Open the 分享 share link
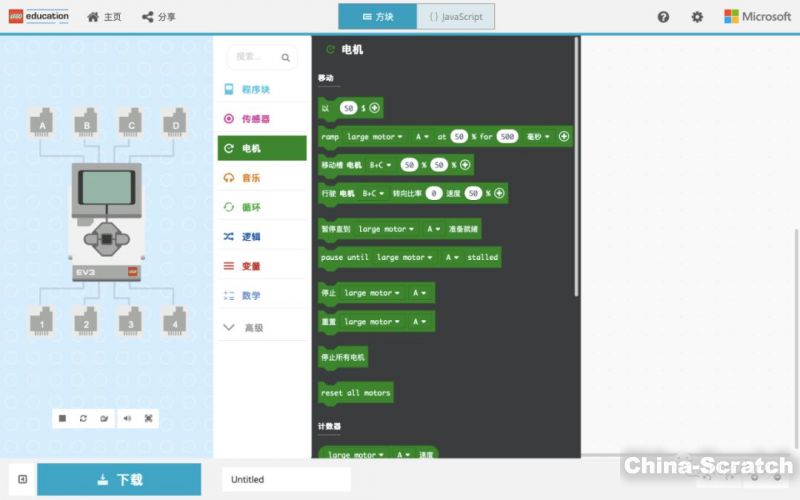This screenshot has width=800, height=500. 158,17
